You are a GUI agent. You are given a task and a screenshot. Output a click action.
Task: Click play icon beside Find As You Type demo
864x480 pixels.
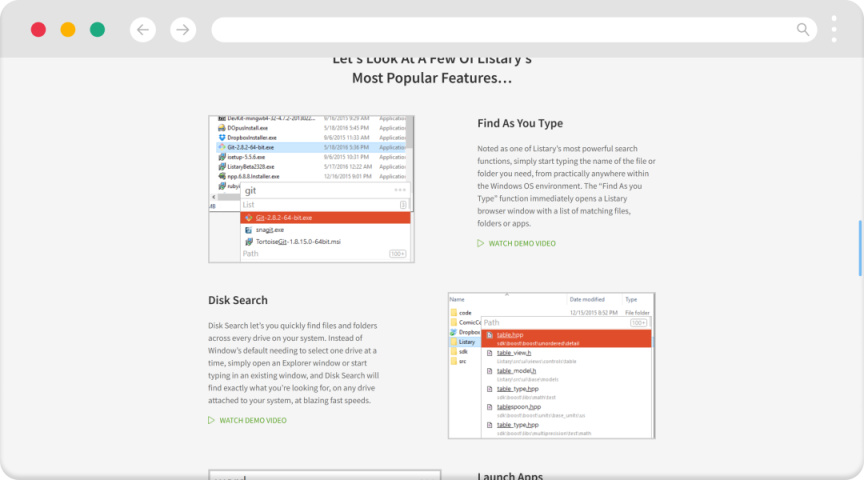[x=481, y=243]
